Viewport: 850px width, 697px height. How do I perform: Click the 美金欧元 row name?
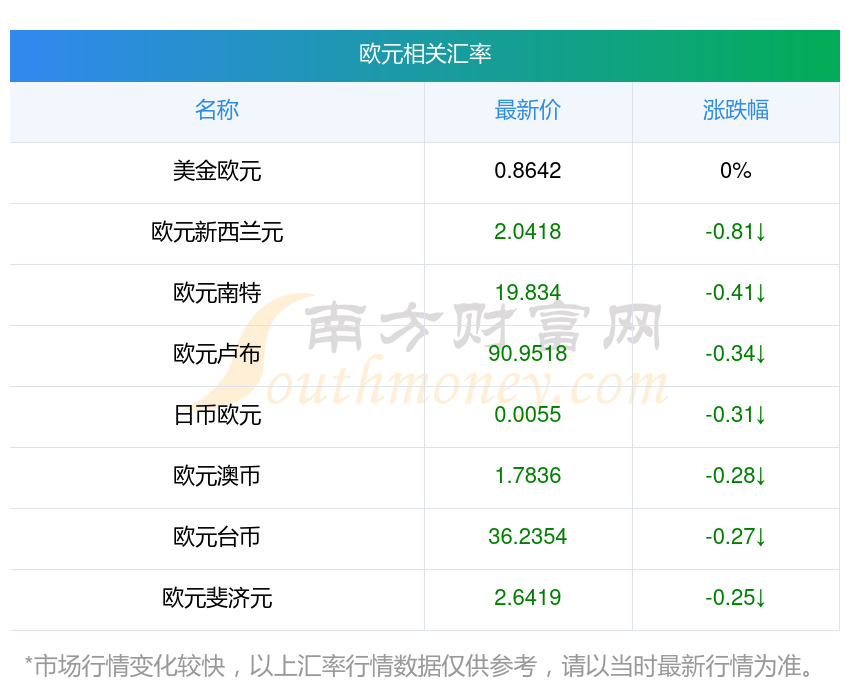point(217,171)
